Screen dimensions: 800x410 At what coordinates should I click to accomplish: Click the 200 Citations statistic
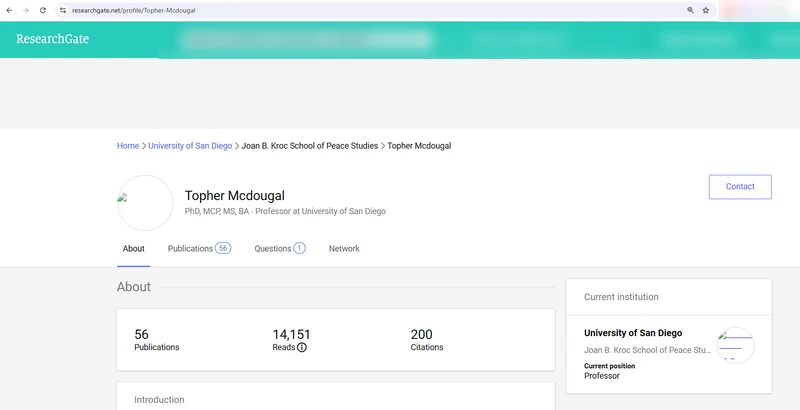tap(427, 340)
